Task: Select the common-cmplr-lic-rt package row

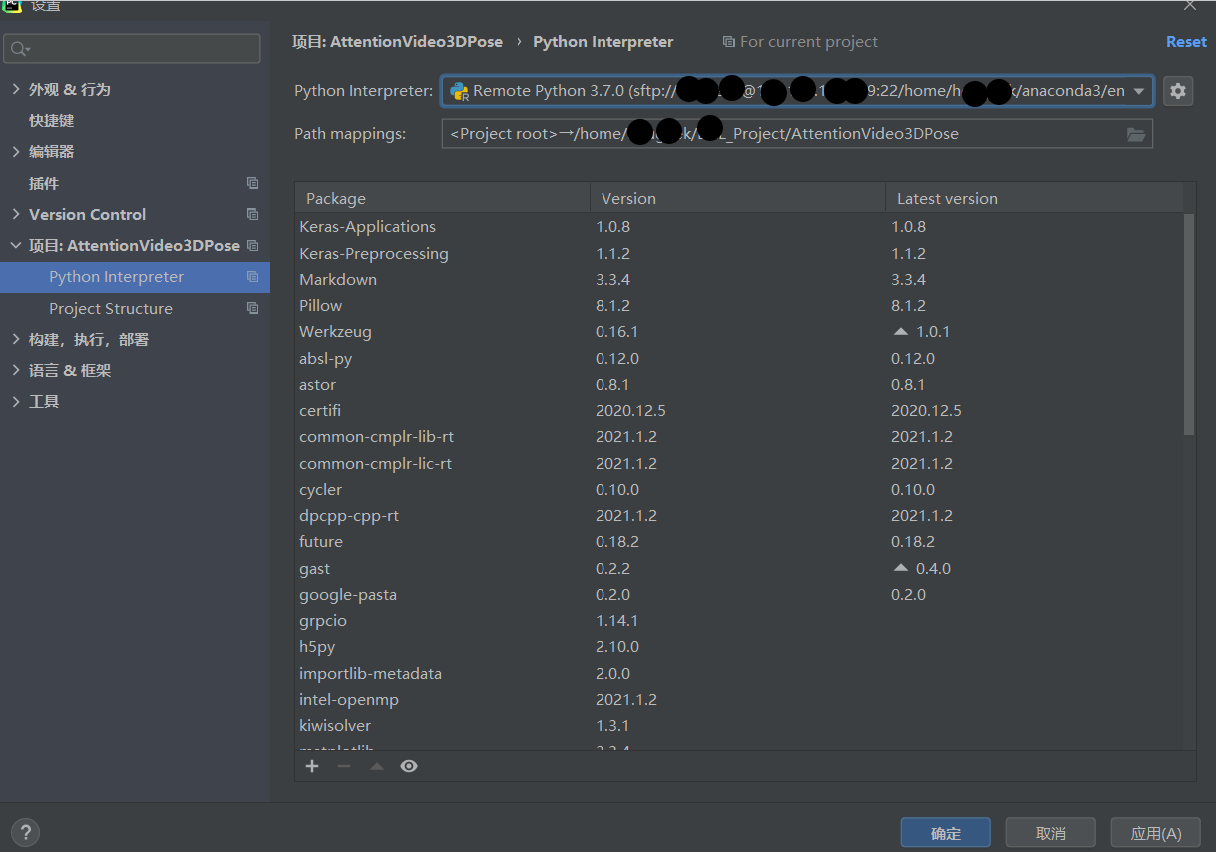Action: point(739,463)
